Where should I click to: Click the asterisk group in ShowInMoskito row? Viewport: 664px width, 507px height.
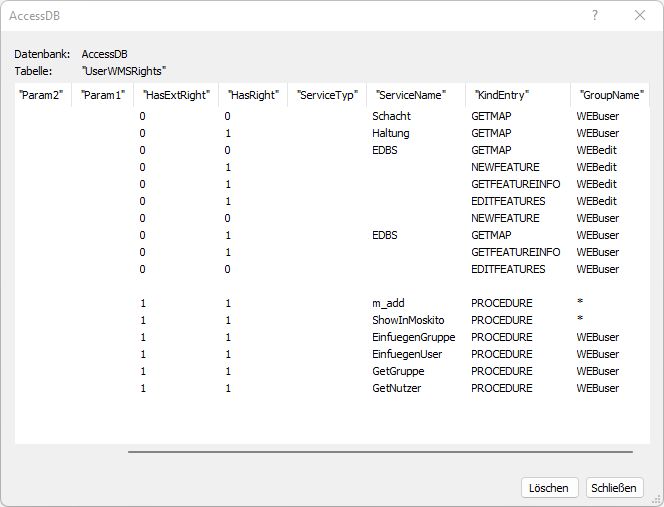pyautogui.click(x=580, y=319)
